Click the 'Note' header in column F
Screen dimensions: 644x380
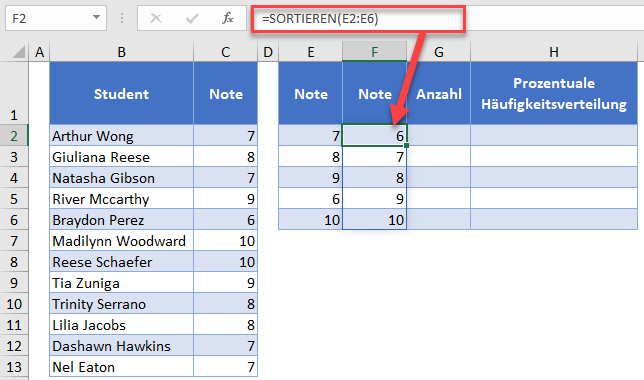coord(374,93)
